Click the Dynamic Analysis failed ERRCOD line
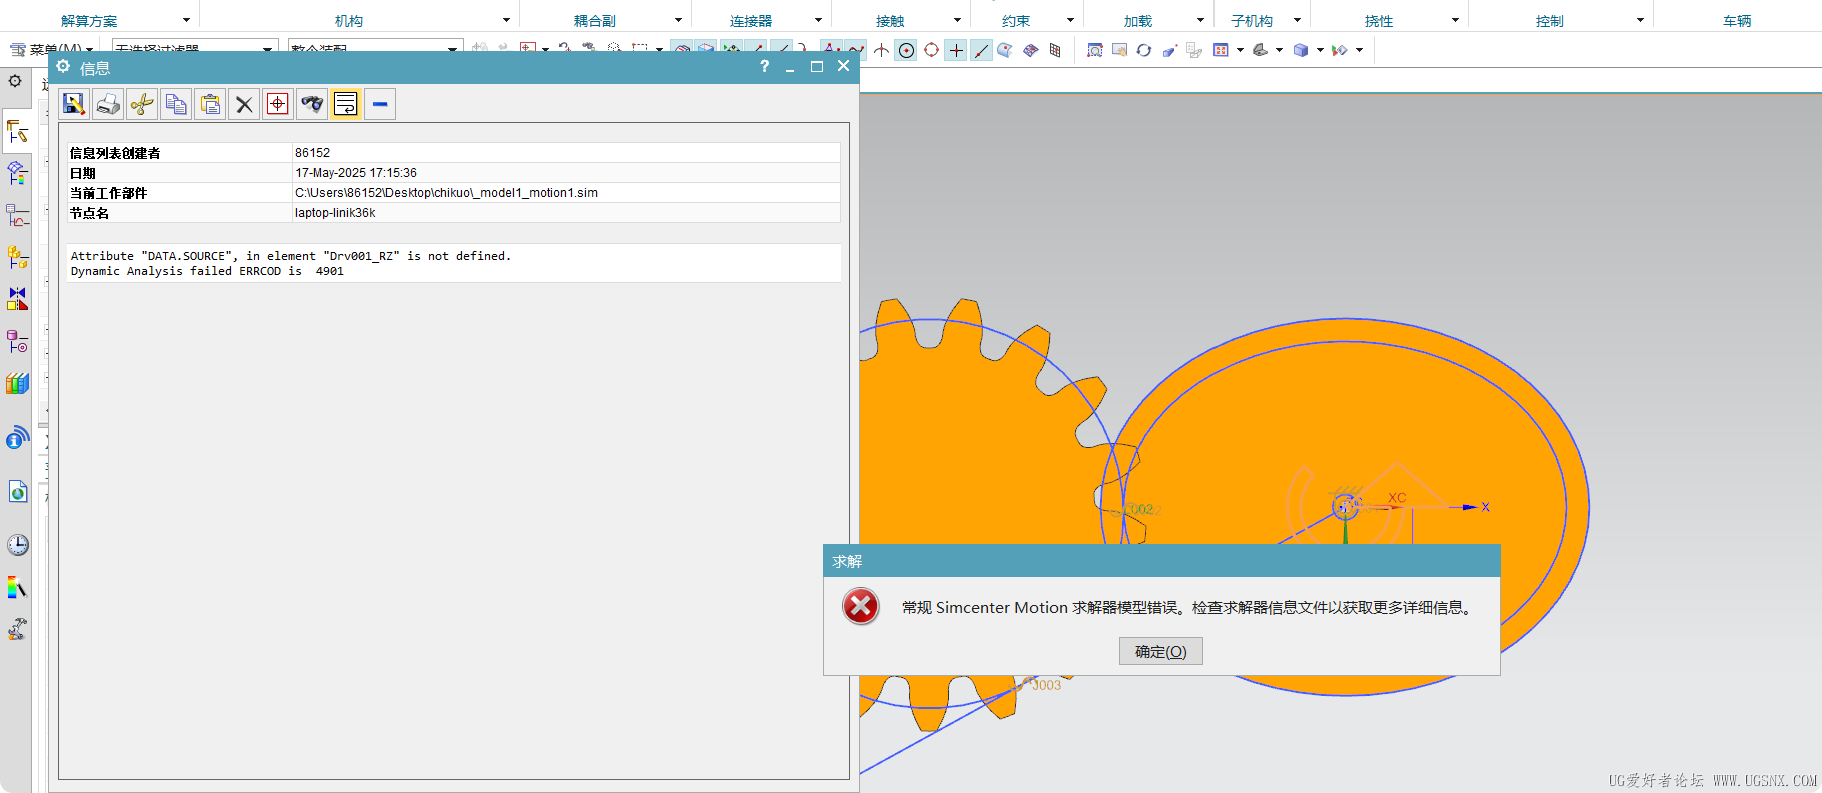The height and width of the screenshot is (793, 1822). coord(207,271)
